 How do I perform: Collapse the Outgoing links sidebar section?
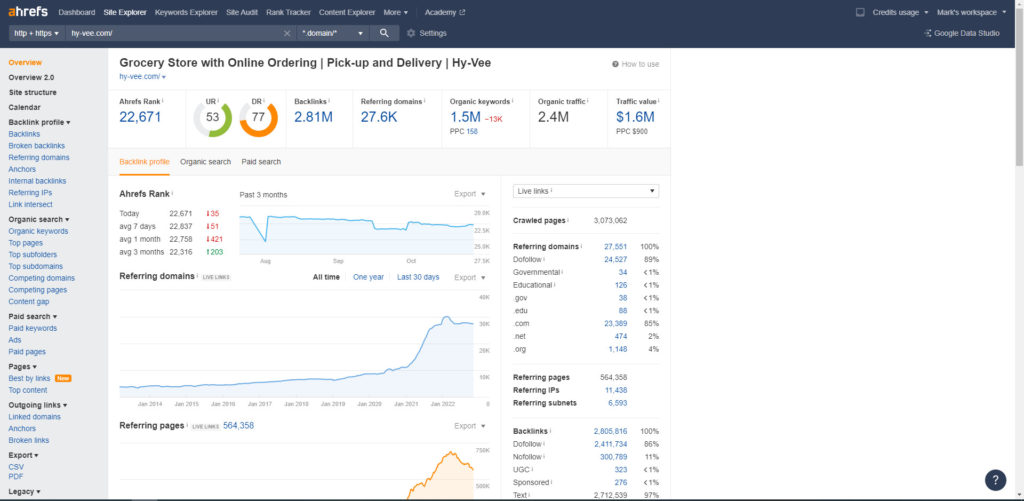pyautogui.click(x=38, y=405)
